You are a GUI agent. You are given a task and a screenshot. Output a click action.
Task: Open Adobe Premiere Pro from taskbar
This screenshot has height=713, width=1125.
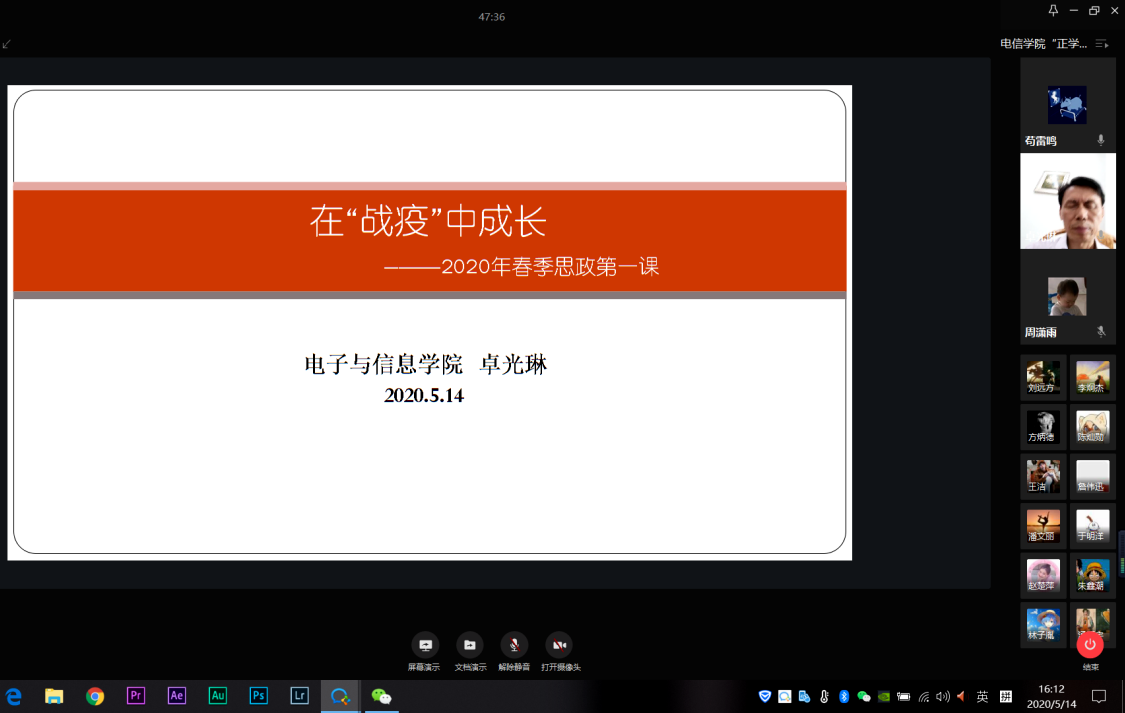pos(136,696)
